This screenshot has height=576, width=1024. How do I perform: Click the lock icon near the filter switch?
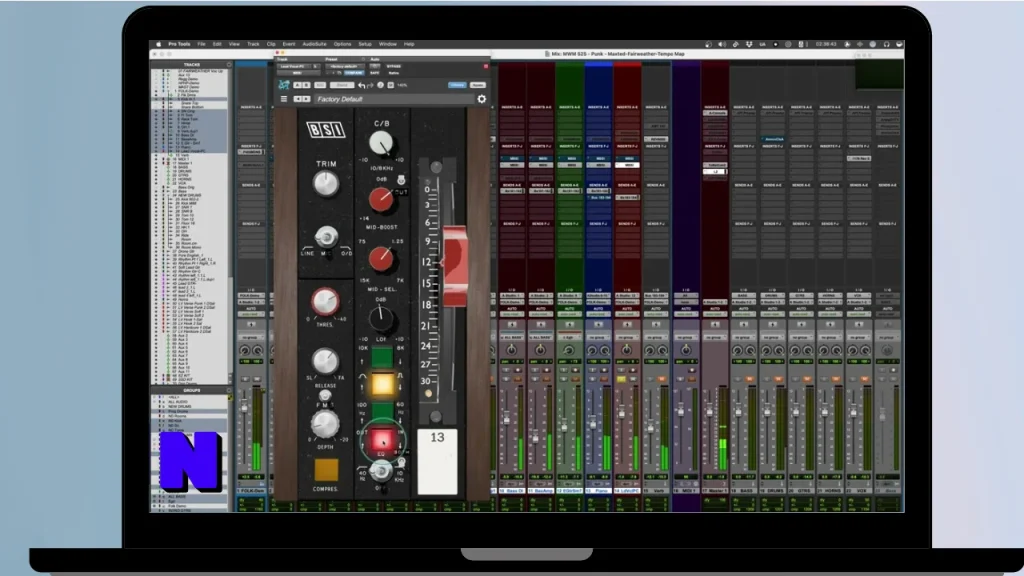(401, 462)
